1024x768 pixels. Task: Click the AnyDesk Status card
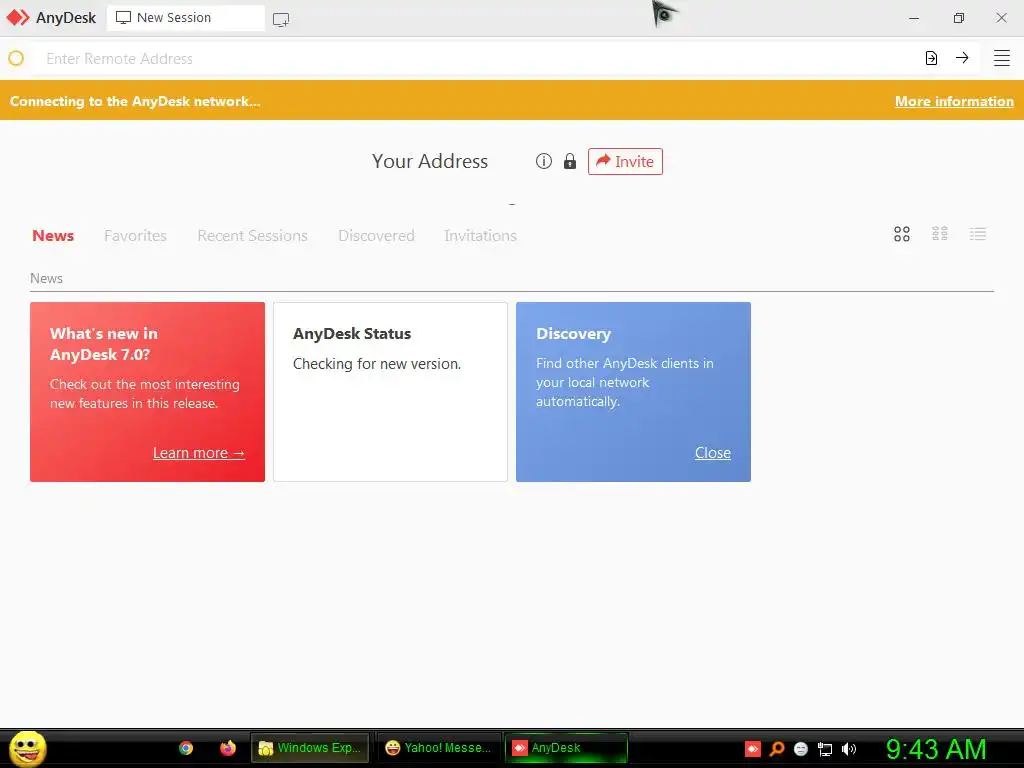point(391,392)
